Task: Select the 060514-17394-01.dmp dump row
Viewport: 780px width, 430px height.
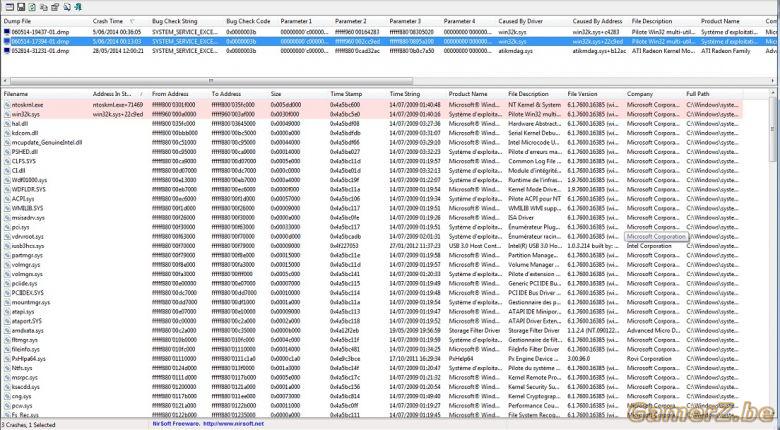Action: pyautogui.click(x=390, y=41)
